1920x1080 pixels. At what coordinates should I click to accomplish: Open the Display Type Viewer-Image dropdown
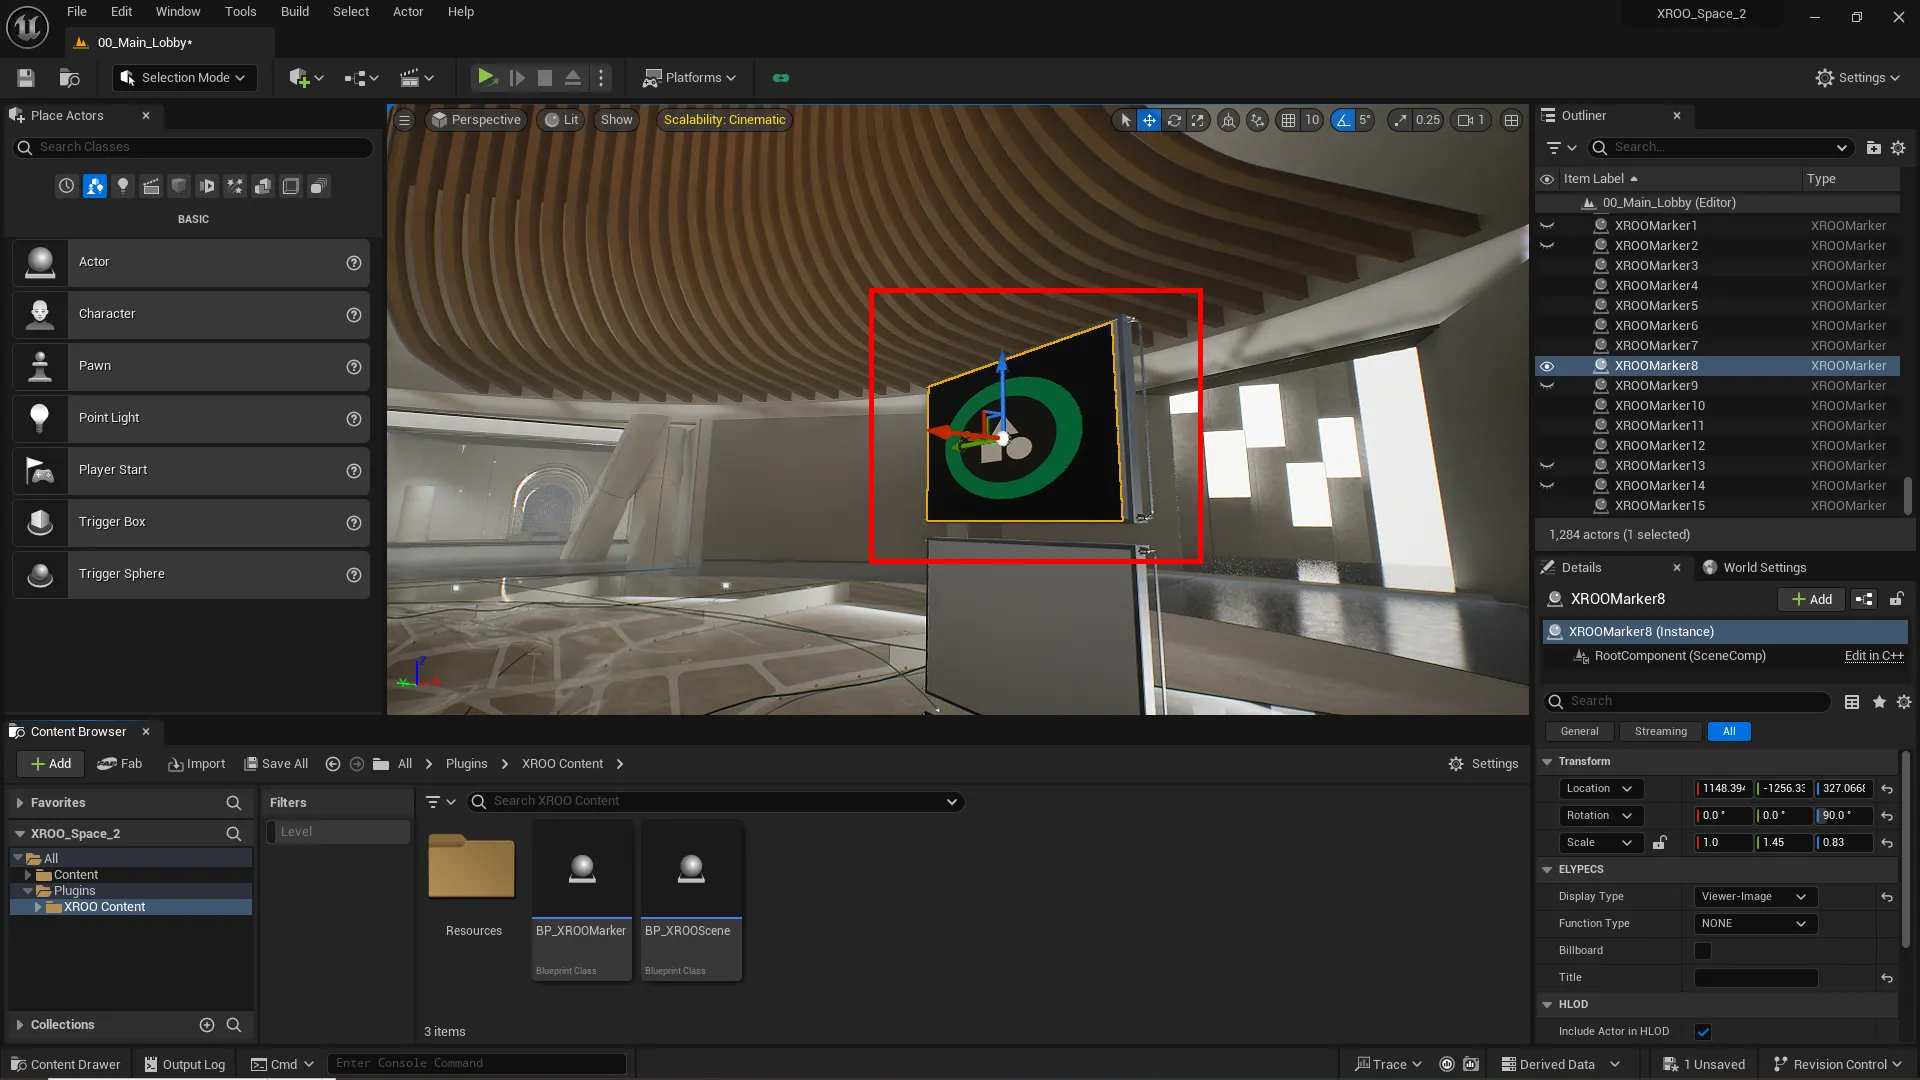[1755, 897]
